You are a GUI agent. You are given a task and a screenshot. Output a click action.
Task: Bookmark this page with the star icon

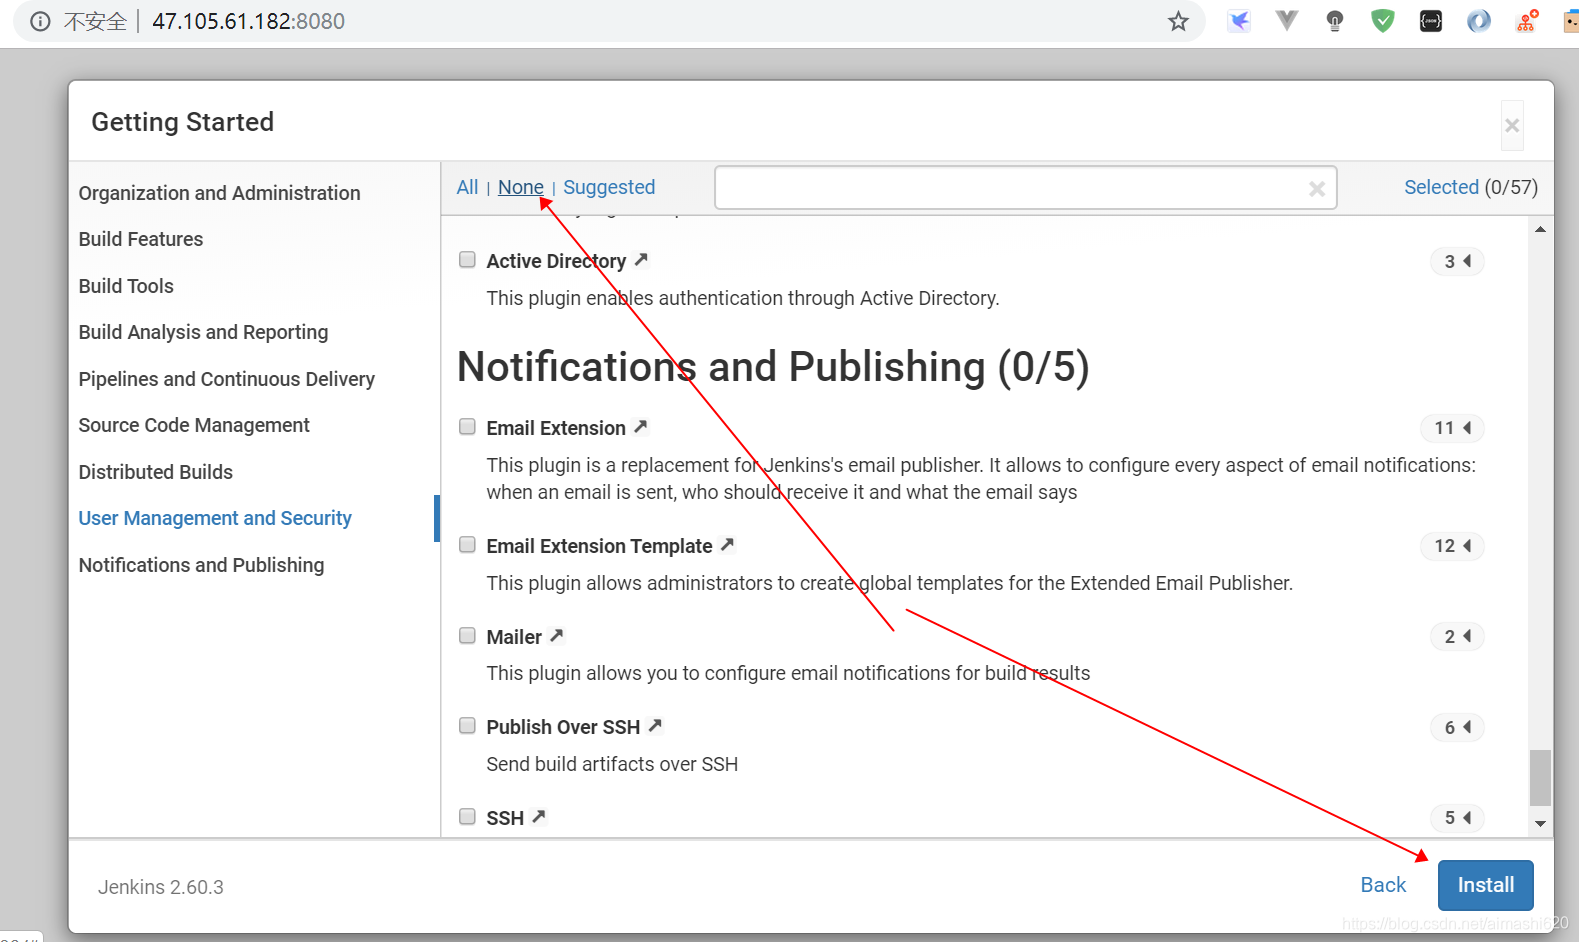point(1179,21)
